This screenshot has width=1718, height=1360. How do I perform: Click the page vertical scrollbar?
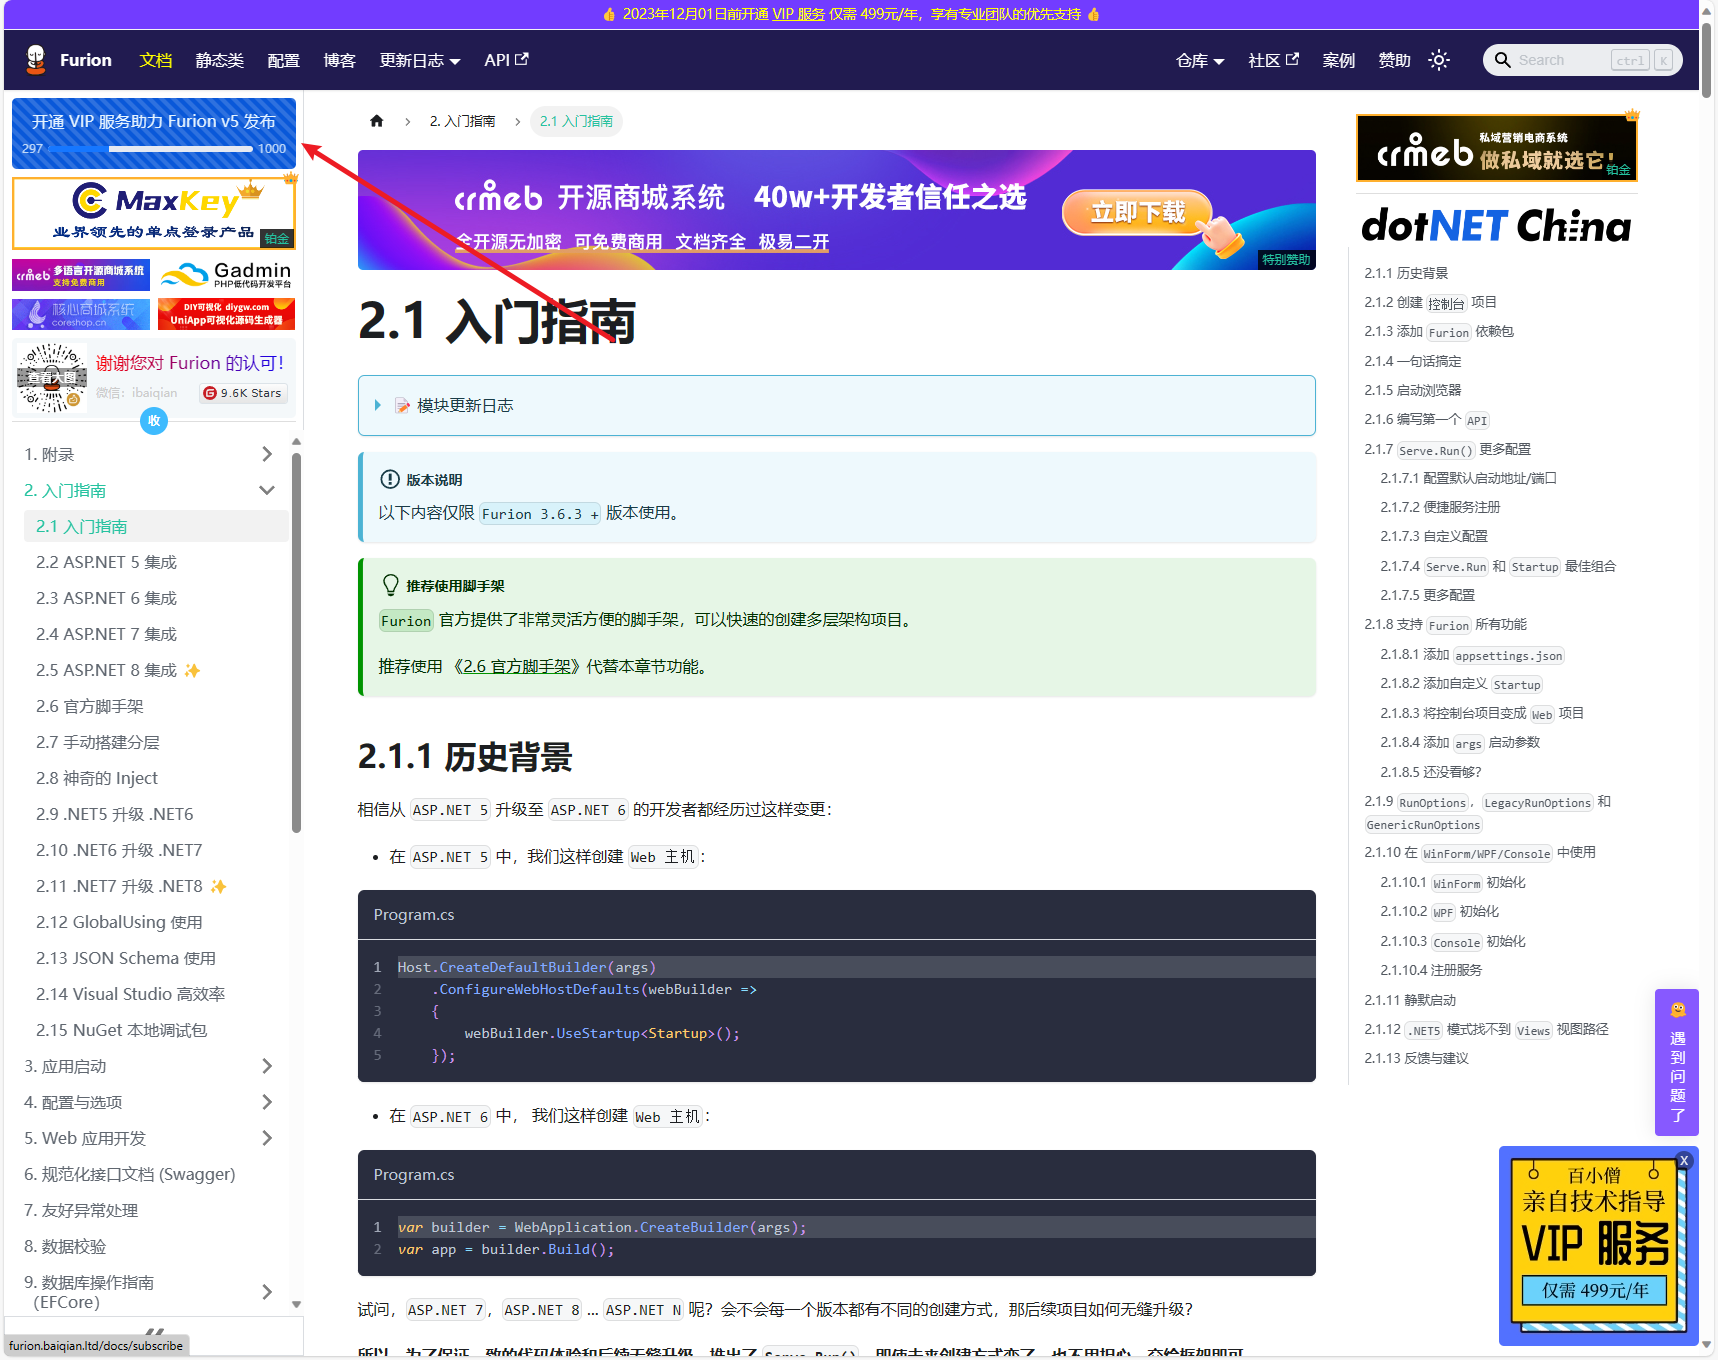click(1707, 61)
